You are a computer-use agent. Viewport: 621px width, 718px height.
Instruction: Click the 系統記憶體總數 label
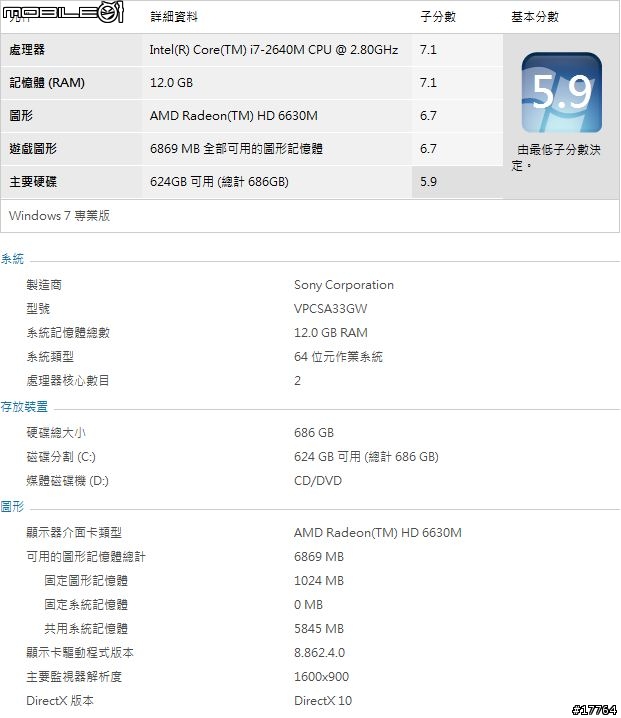click(x=68, y=332)
